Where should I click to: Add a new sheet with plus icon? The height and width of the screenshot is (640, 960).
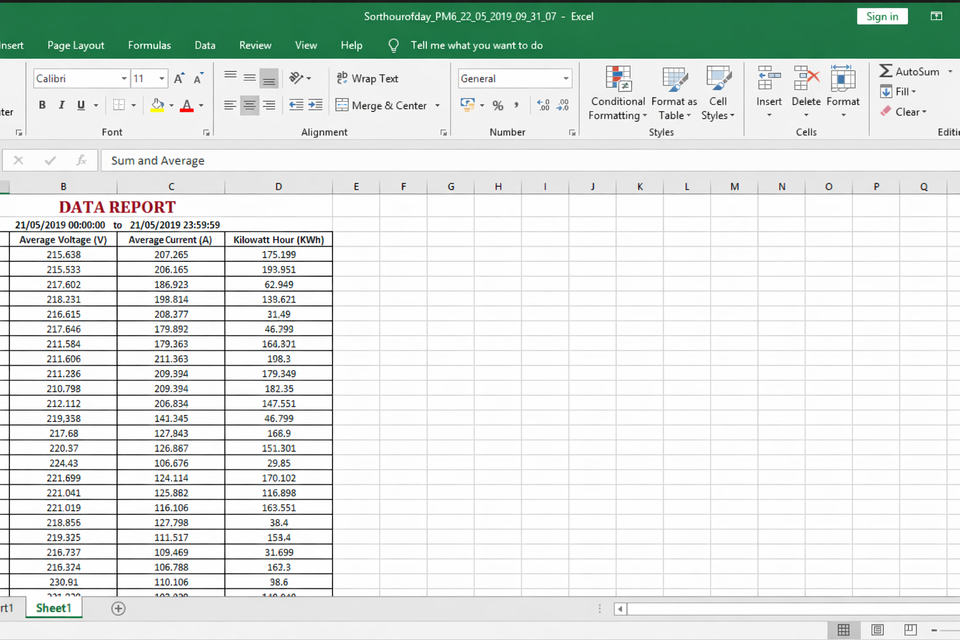pyautogui.click(x=119, y=608)
